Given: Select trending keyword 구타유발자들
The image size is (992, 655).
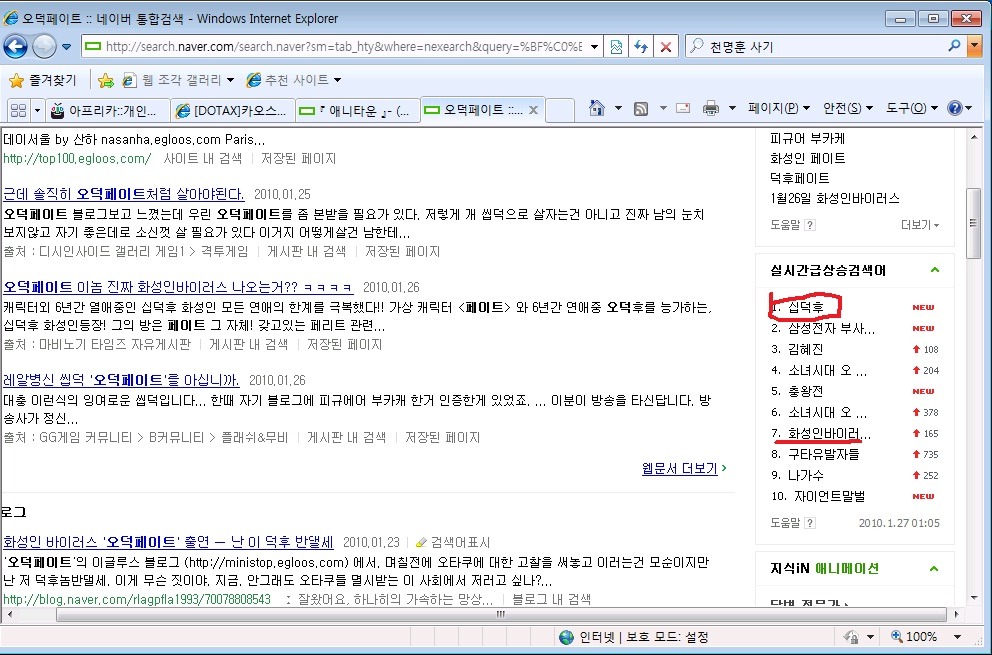Looking at the screenshot, I should coord(824,454).
